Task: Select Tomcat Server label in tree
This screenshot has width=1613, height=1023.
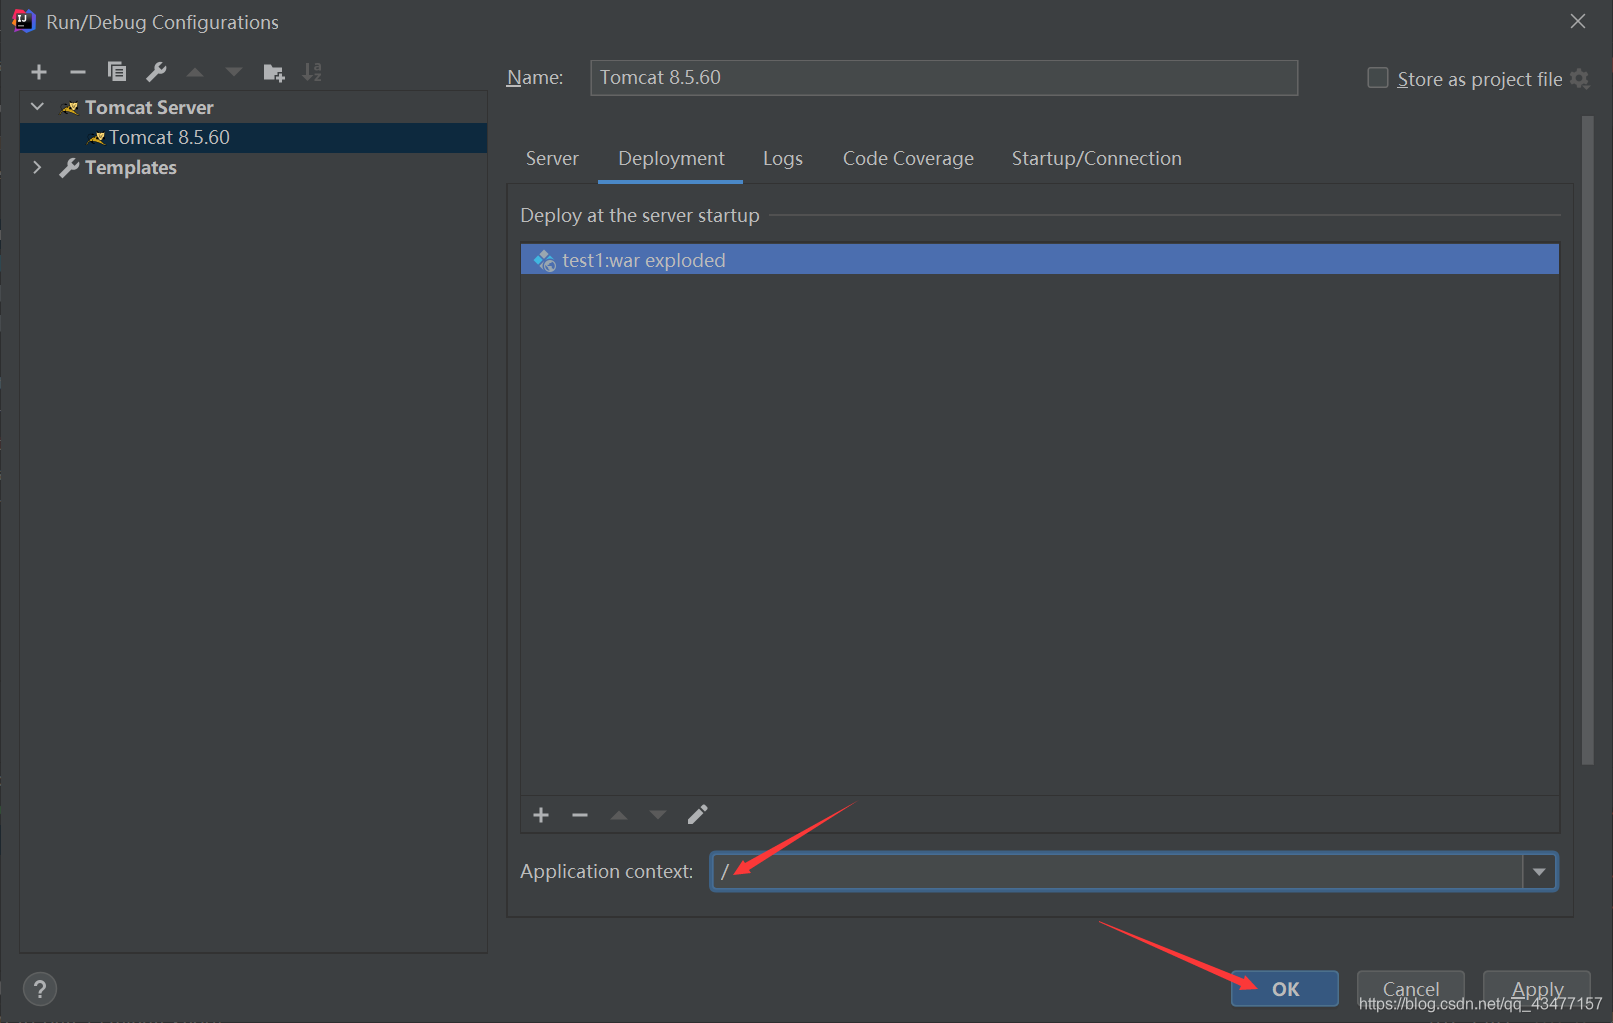Action: [149, 107]
